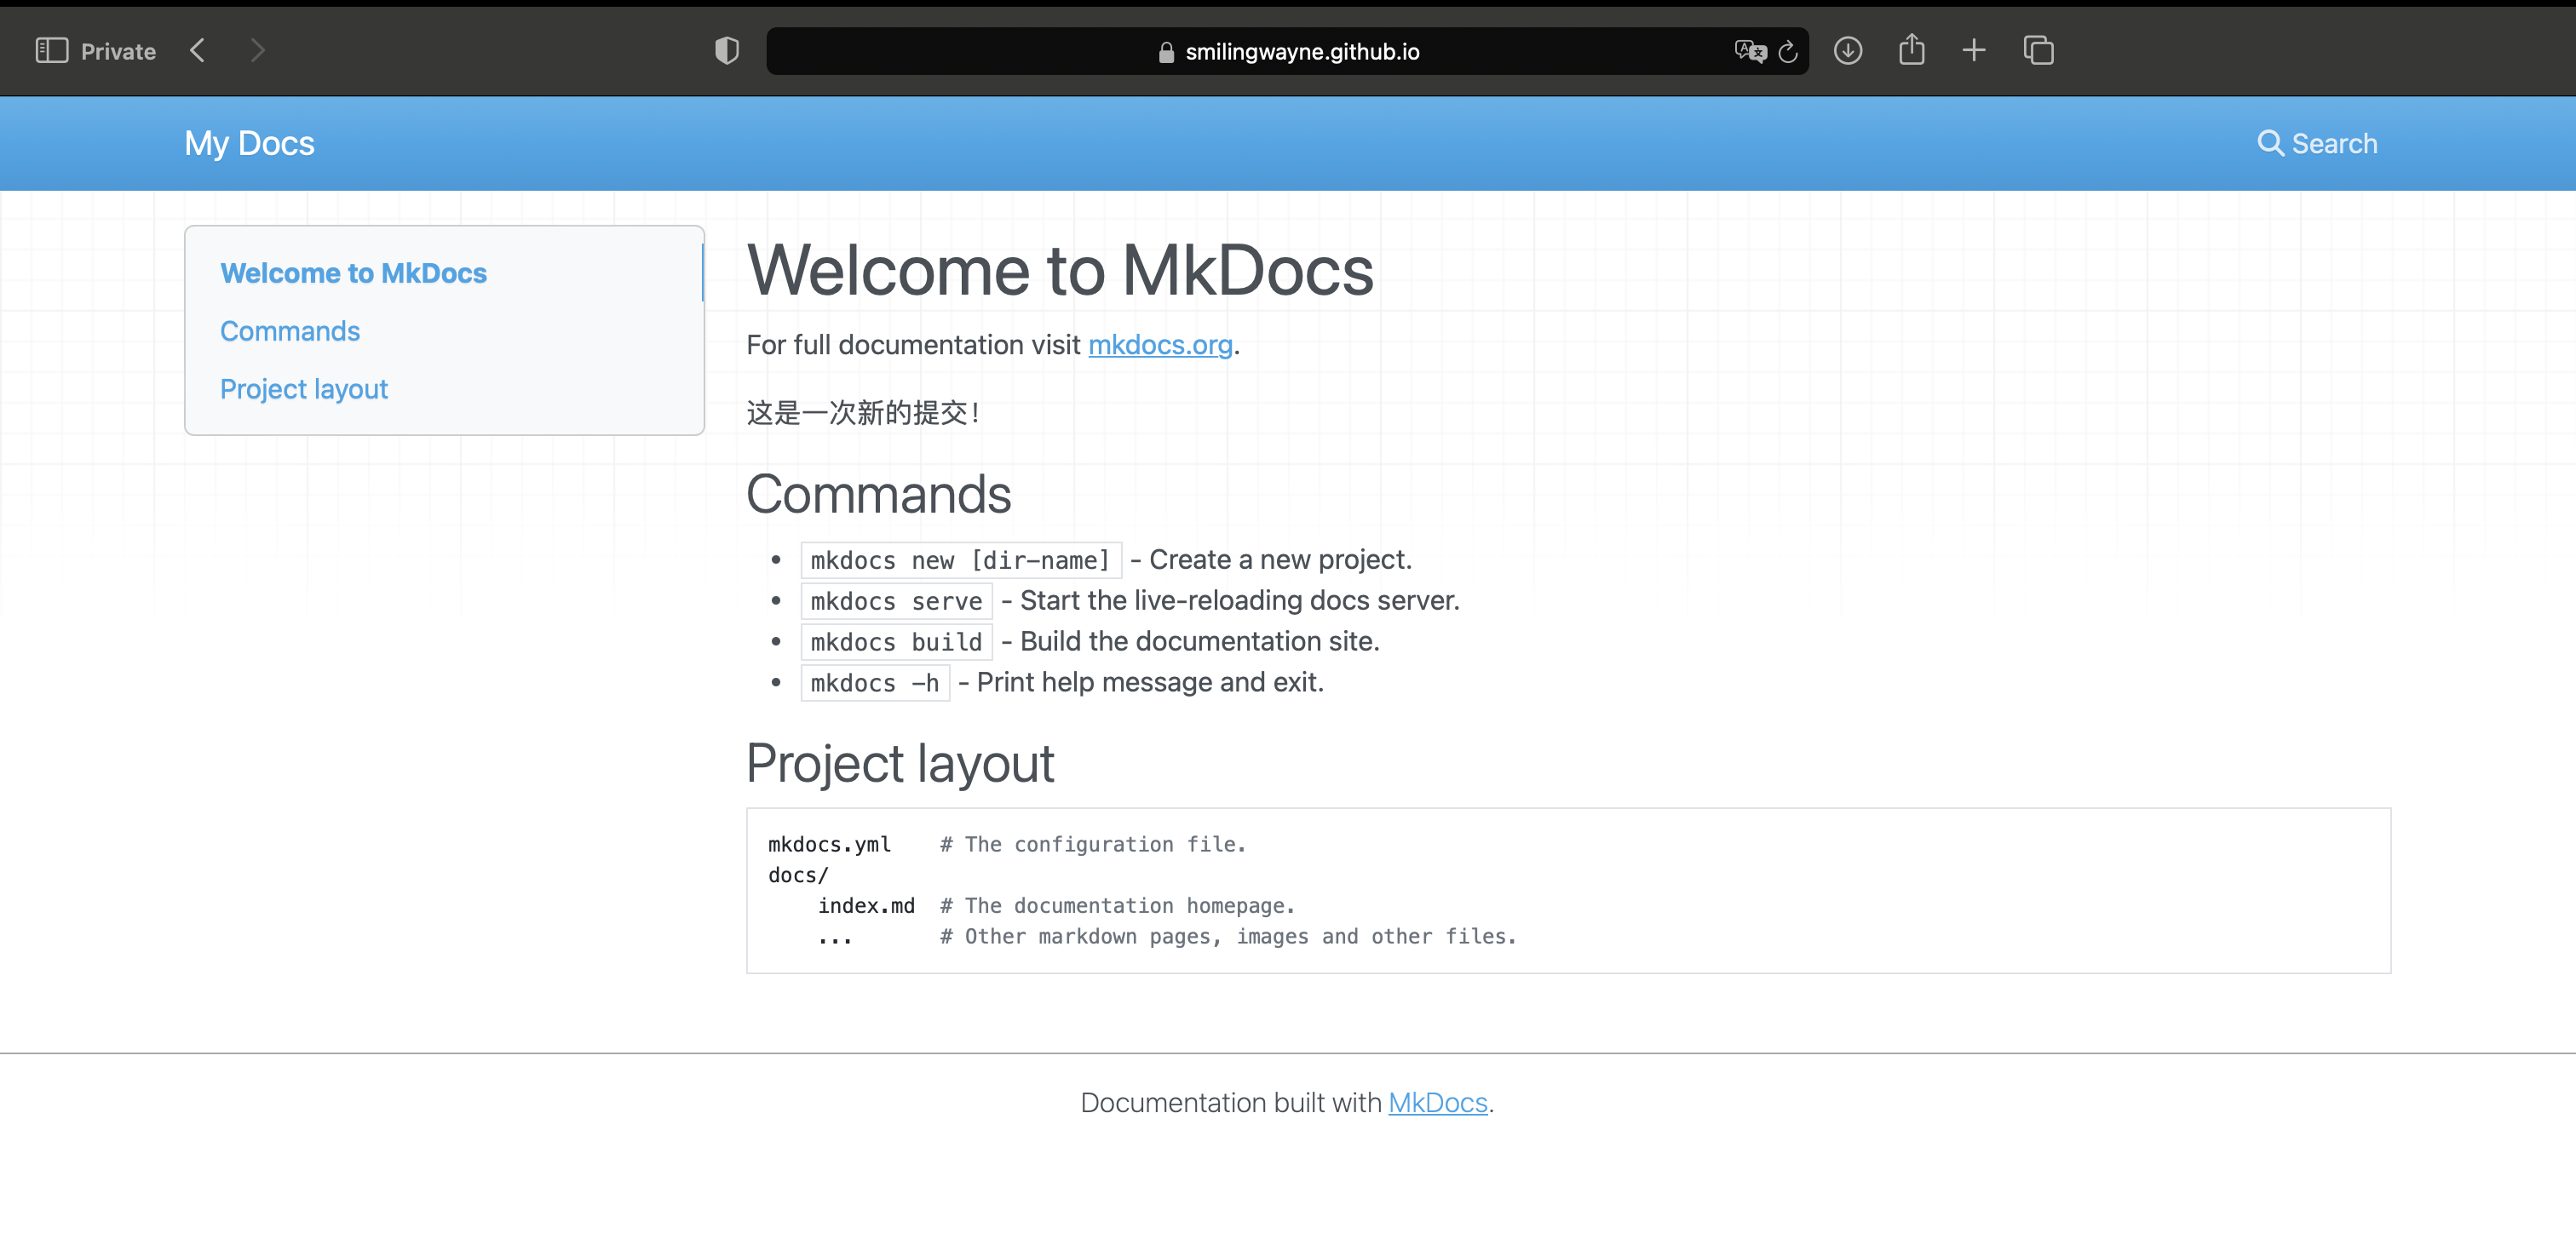Click the Private browsing label

(x=118, y=52)
